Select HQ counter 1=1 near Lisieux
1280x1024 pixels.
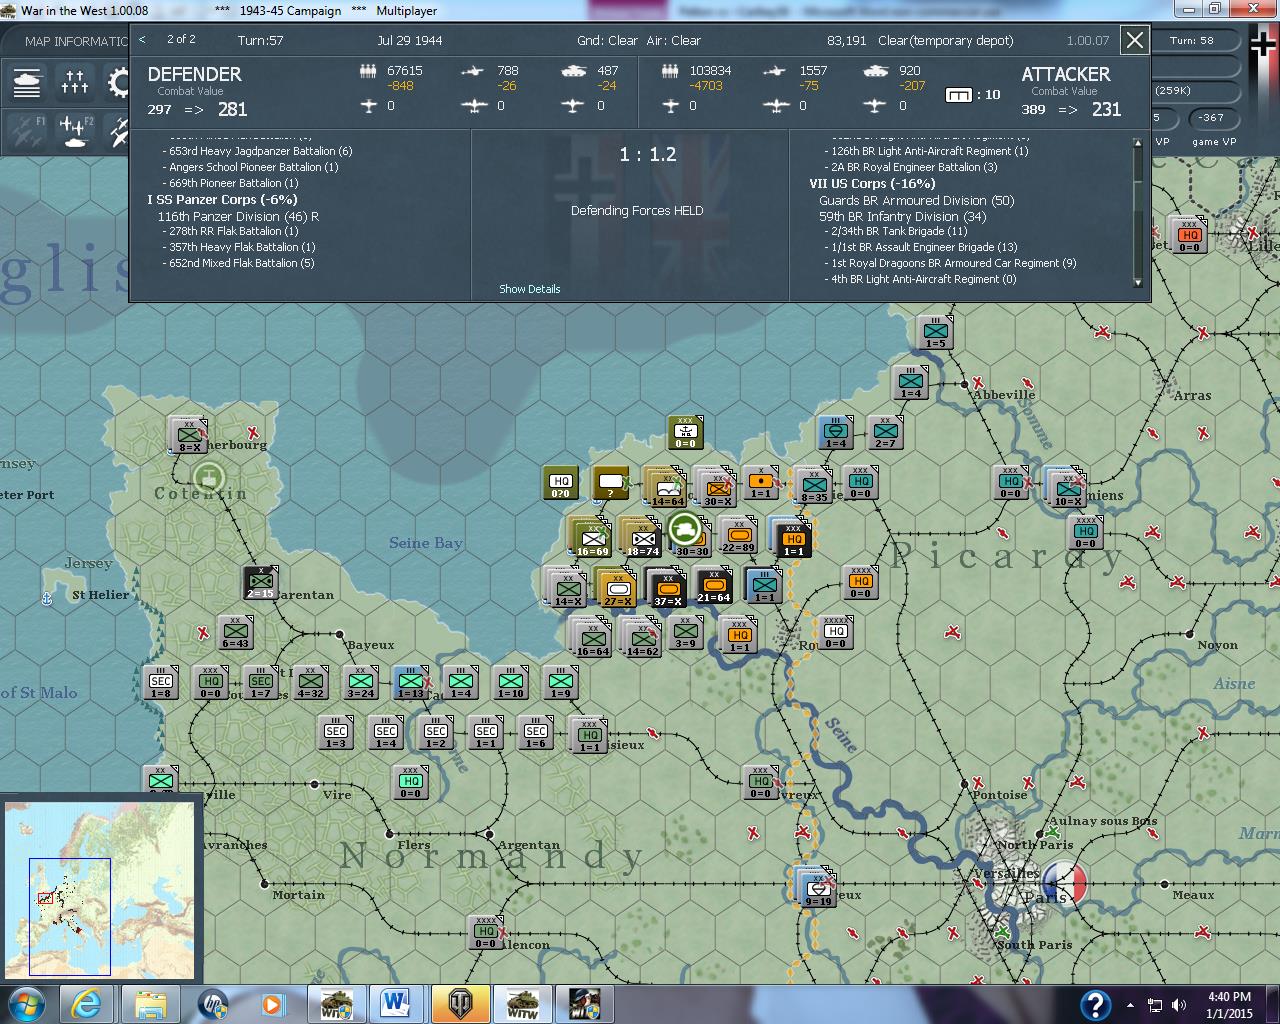point(589,735)
